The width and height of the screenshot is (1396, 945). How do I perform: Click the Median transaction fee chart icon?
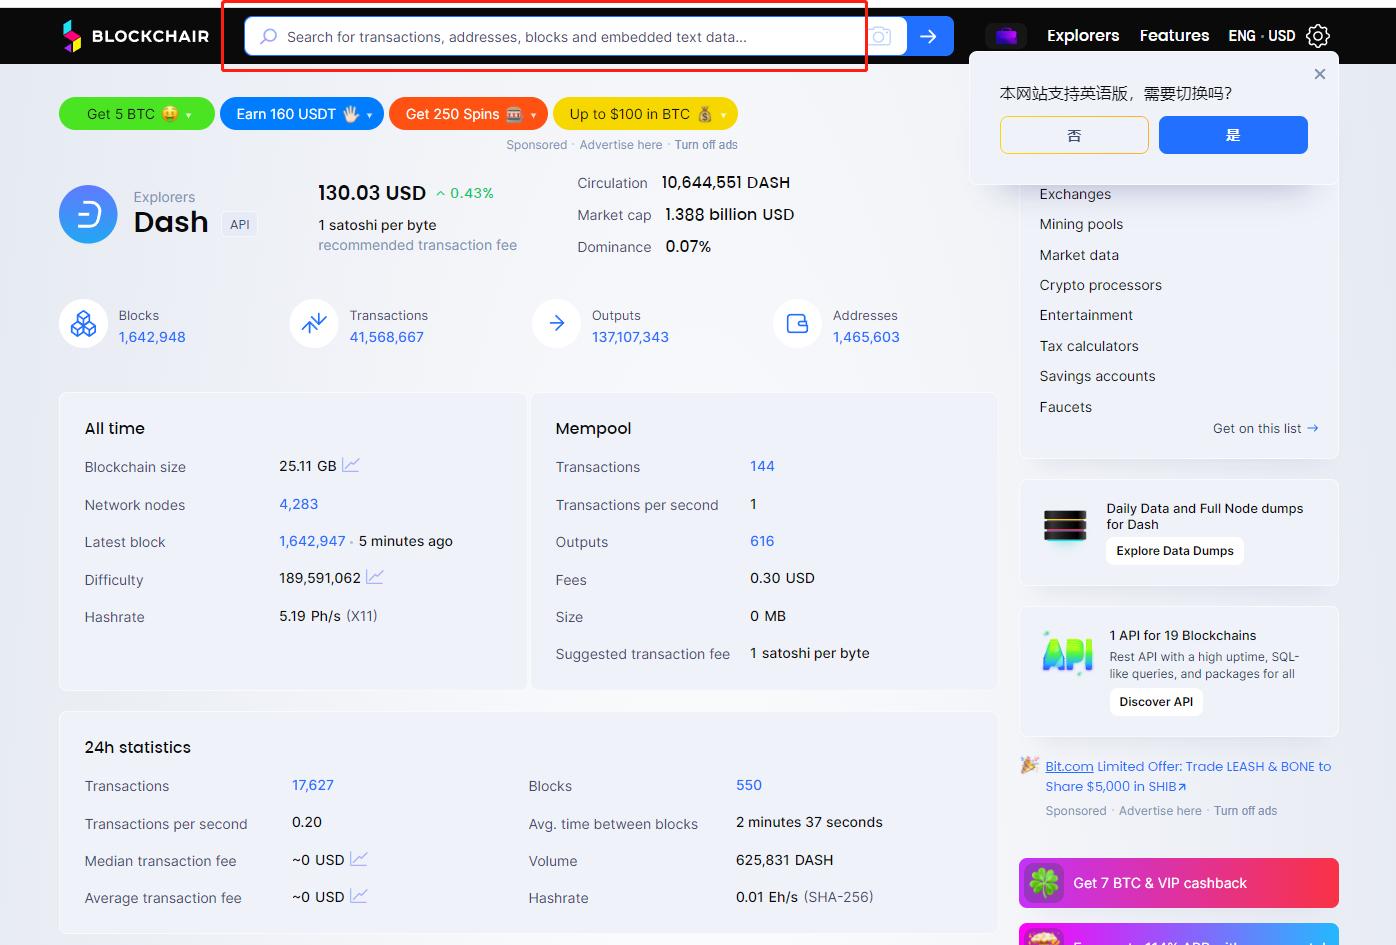[x=359, y=859]
